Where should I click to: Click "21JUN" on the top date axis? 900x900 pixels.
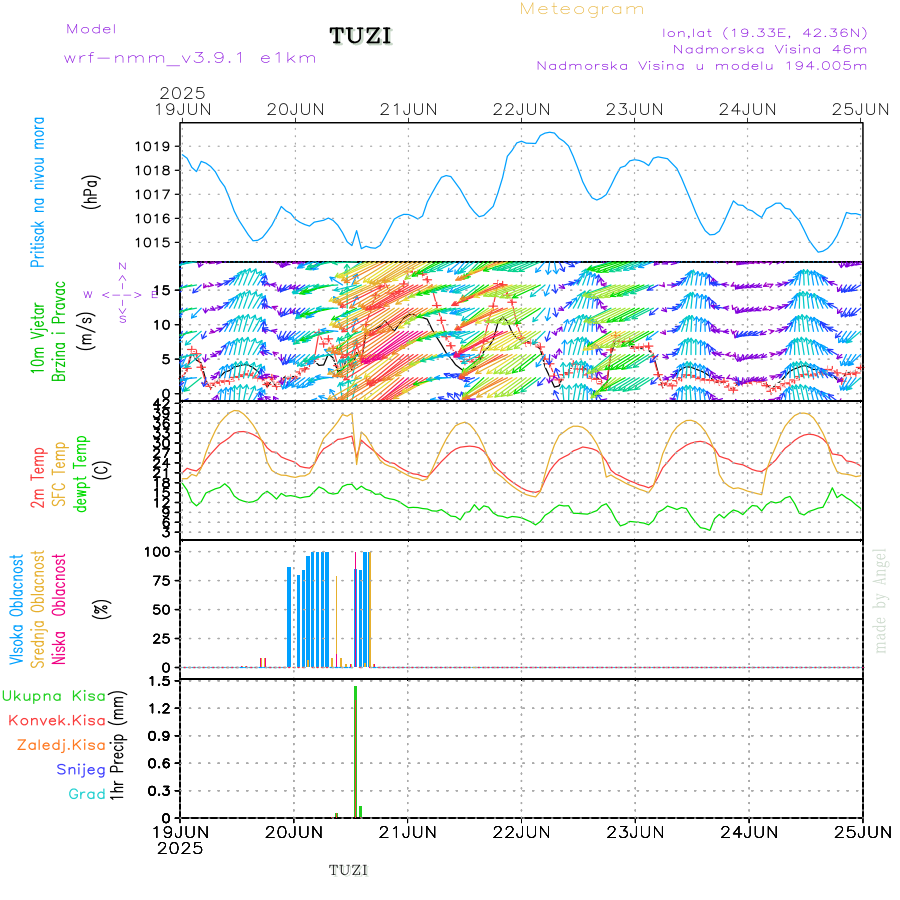click(409, 110)
